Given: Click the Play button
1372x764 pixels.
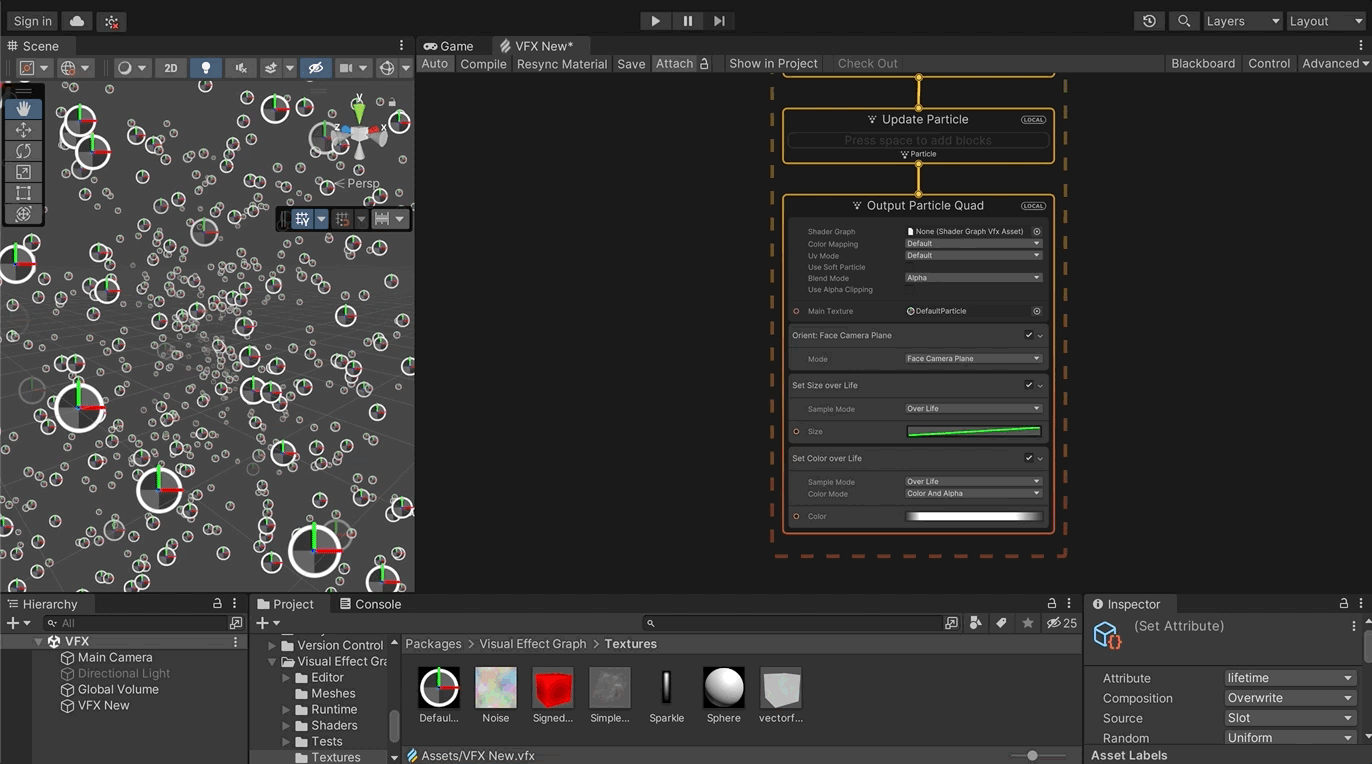Looking at the screenshot, I should coord(655,21).
